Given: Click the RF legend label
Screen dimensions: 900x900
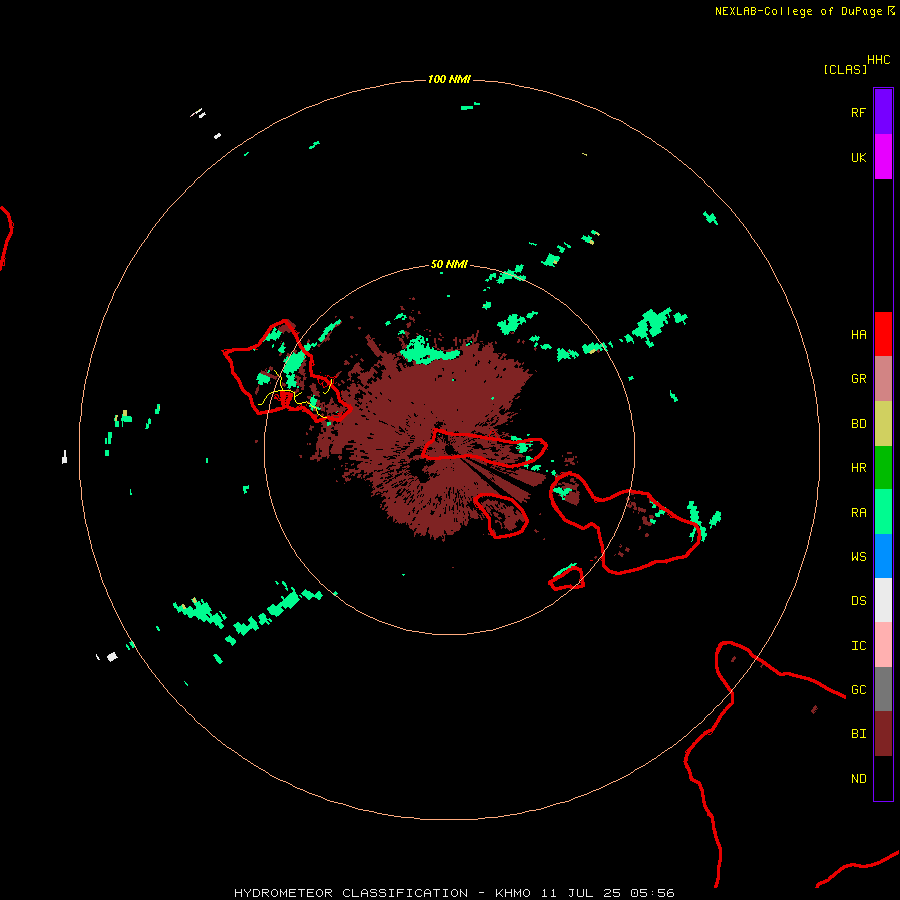Looking at the screenshot, I should 858,112.
